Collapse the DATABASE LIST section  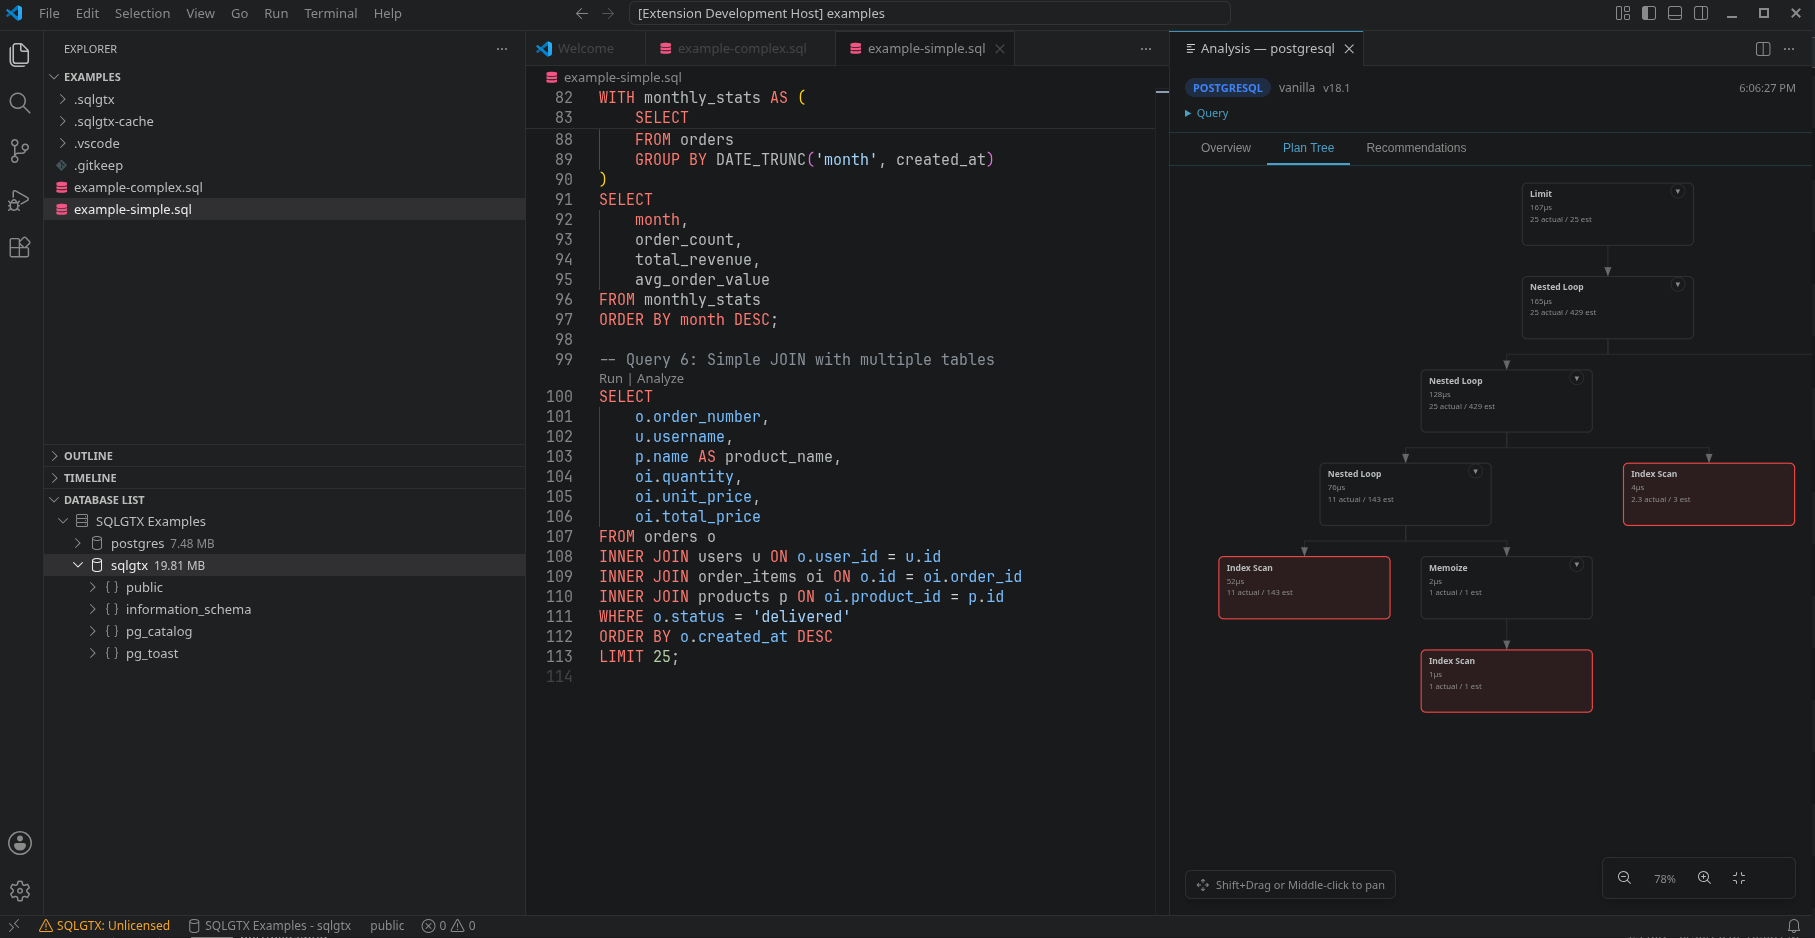(x=54, y=500)
